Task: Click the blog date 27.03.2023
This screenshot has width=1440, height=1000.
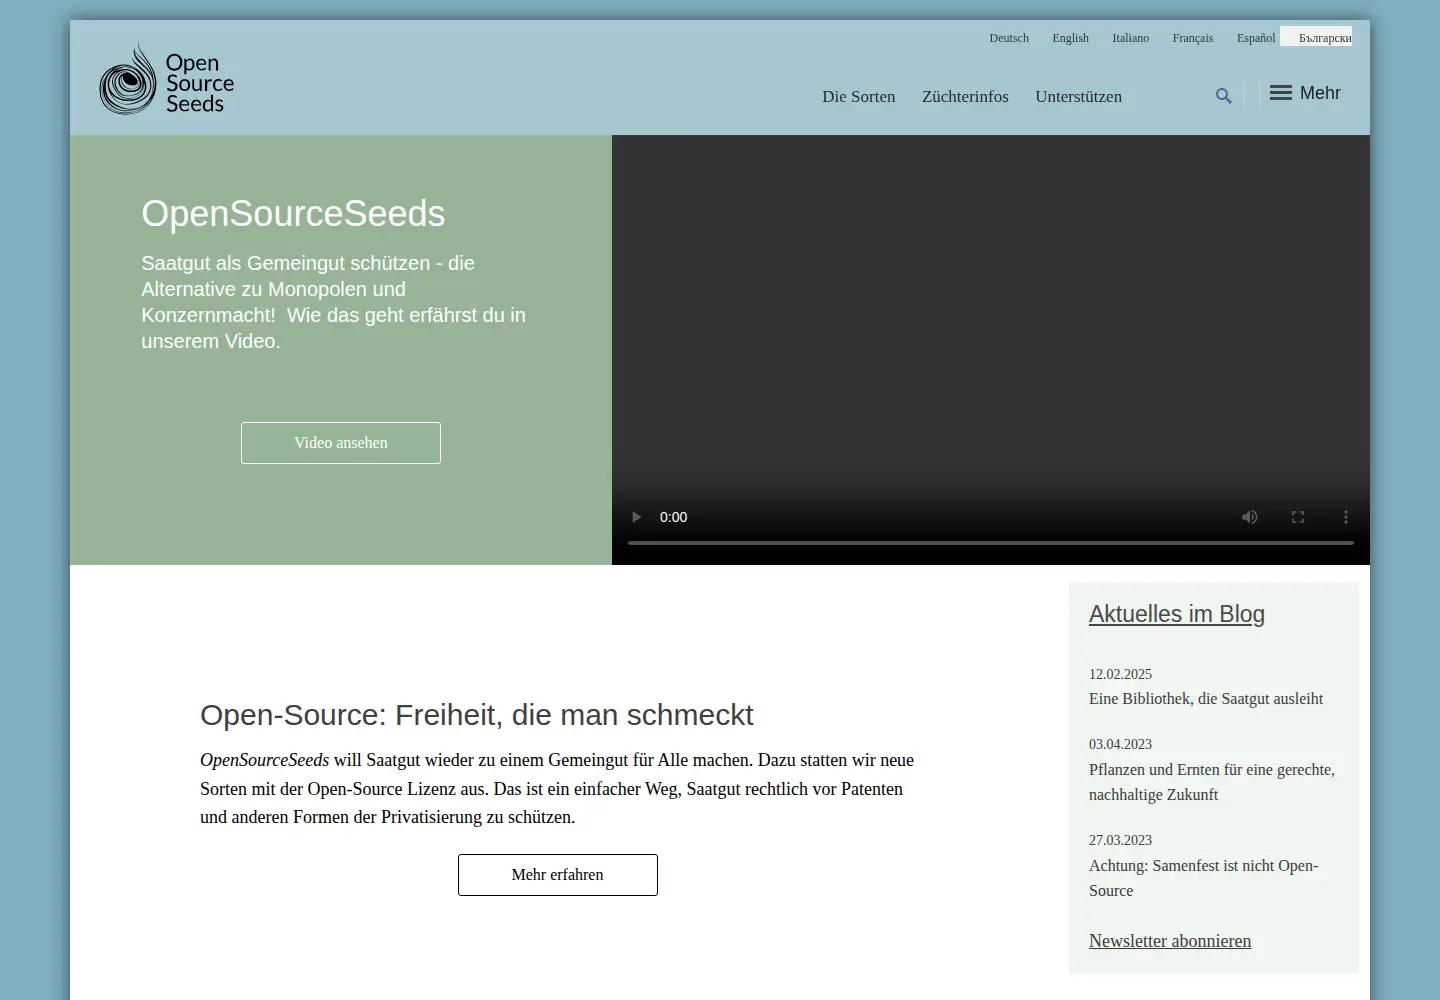Action: pos(1120,840)
